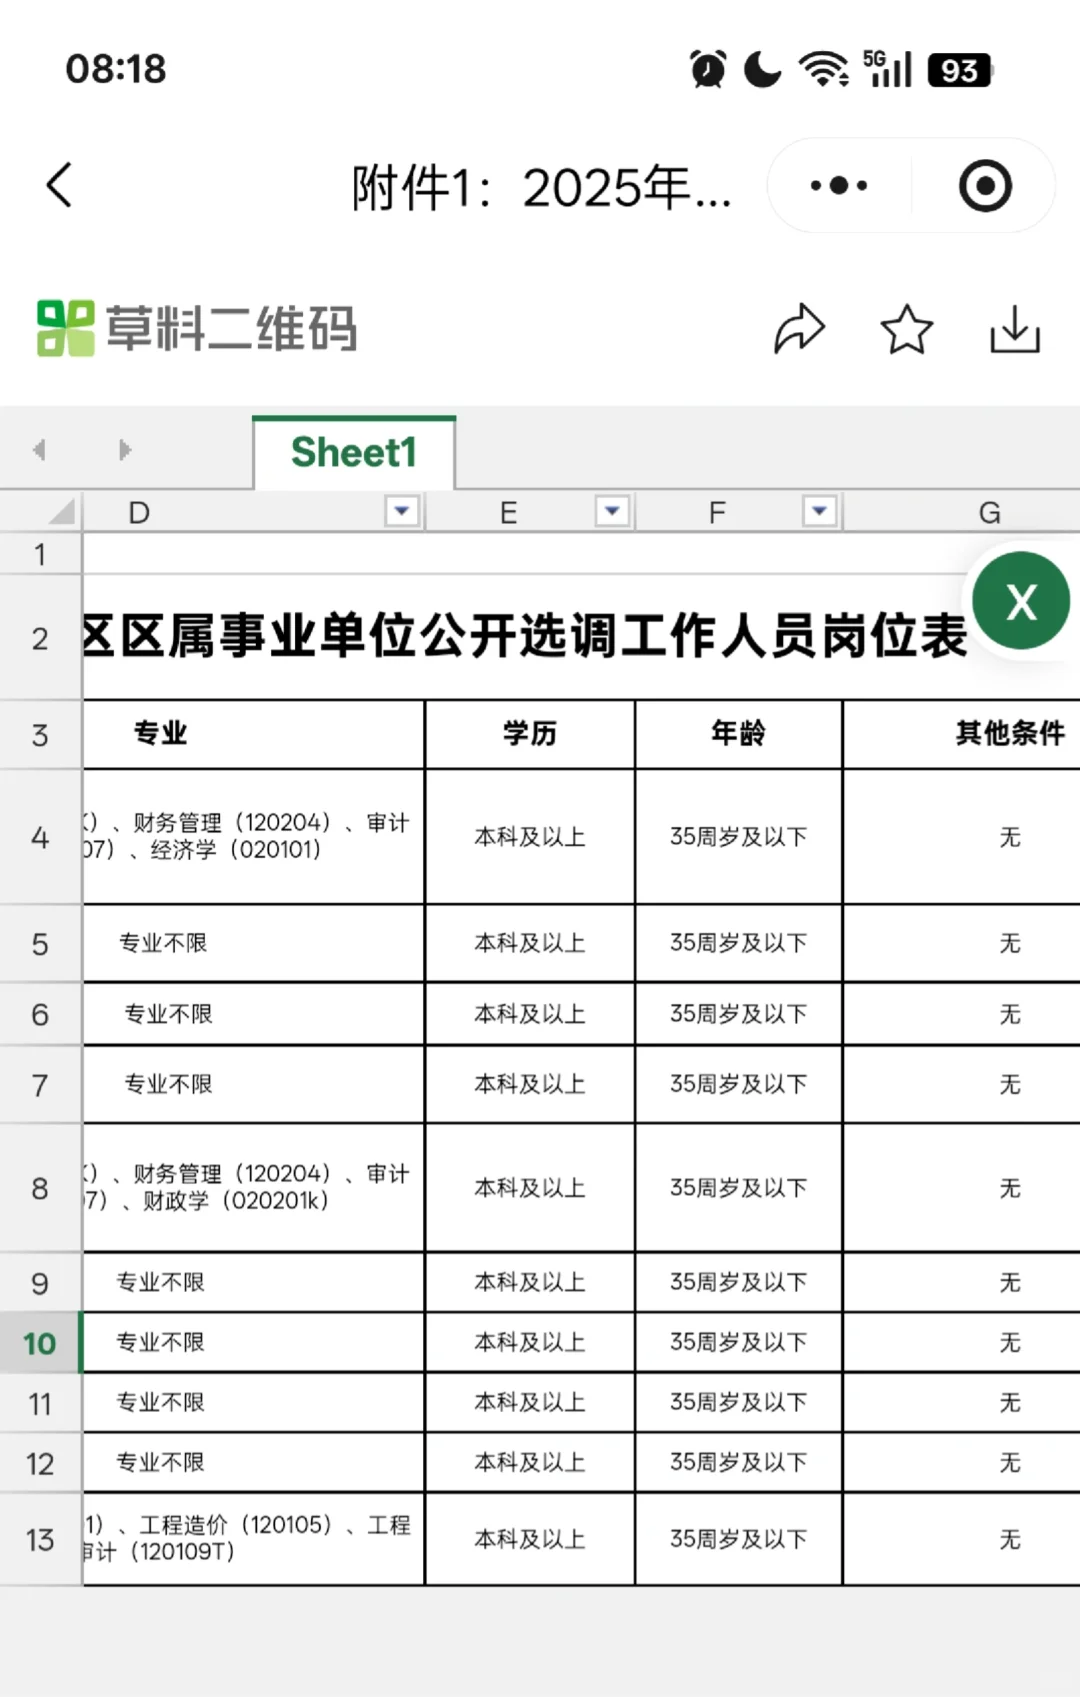1080x1697 pixels.
Task: Open the three-dots more menu
Action: pos(839,186)
